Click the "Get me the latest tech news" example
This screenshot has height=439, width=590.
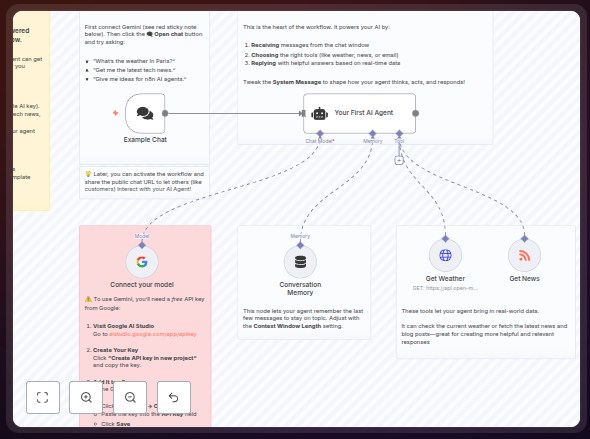click(x=134, y=70)
